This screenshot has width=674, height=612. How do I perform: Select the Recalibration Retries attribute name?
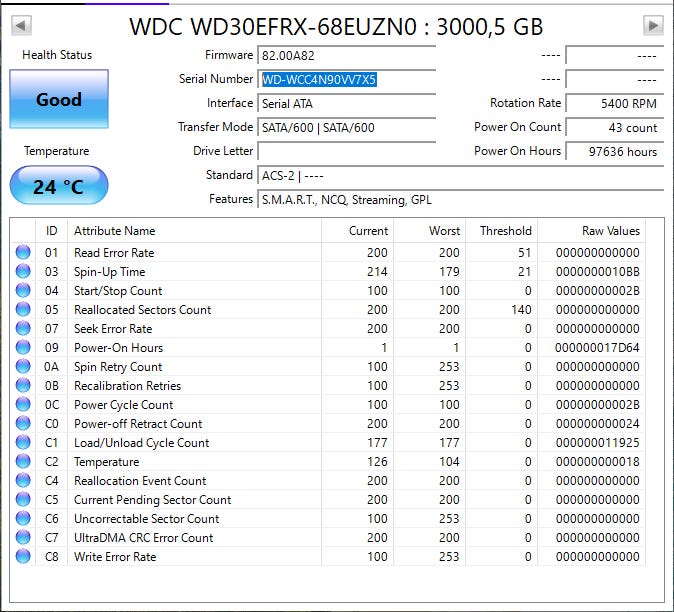[x=127, y=386]
